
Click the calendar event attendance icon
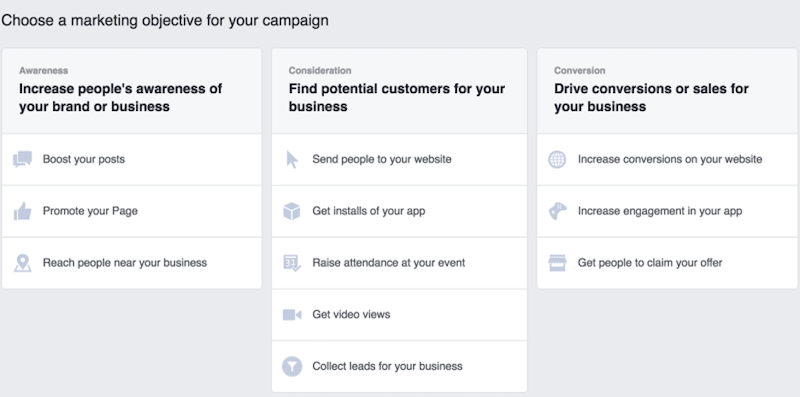point(292,263)
